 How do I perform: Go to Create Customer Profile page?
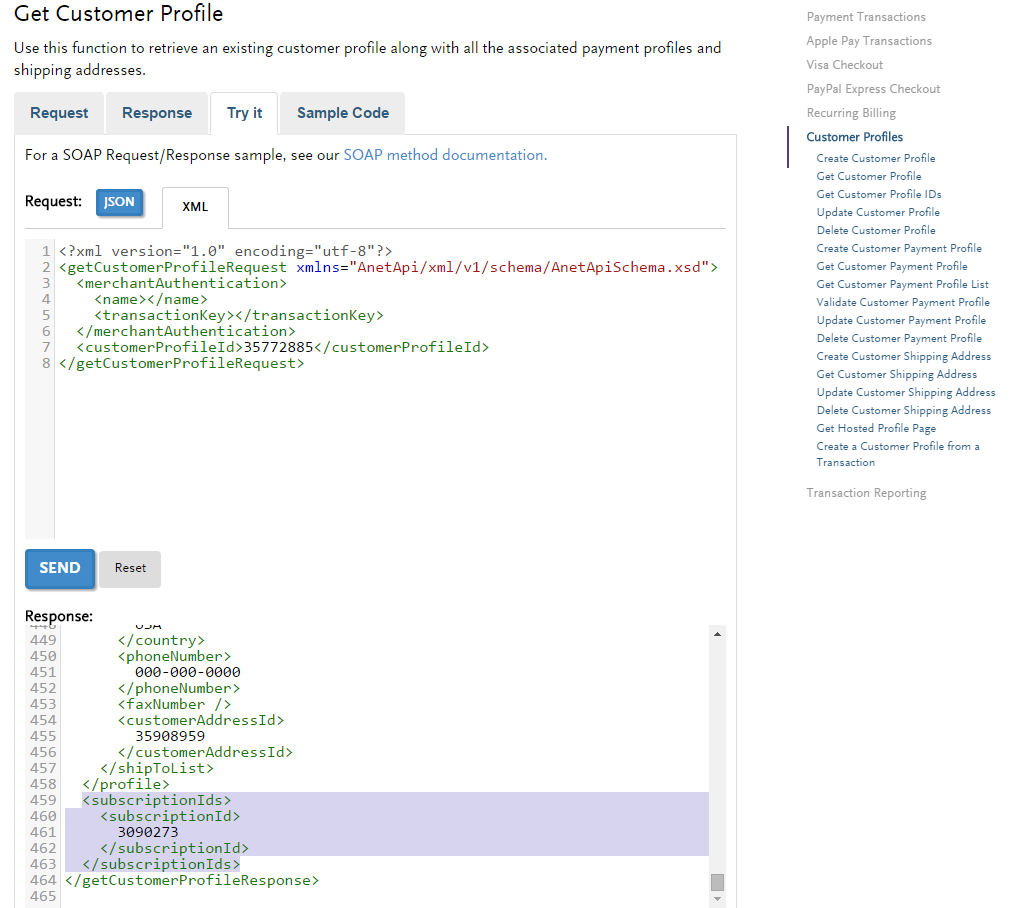(875, 158)
